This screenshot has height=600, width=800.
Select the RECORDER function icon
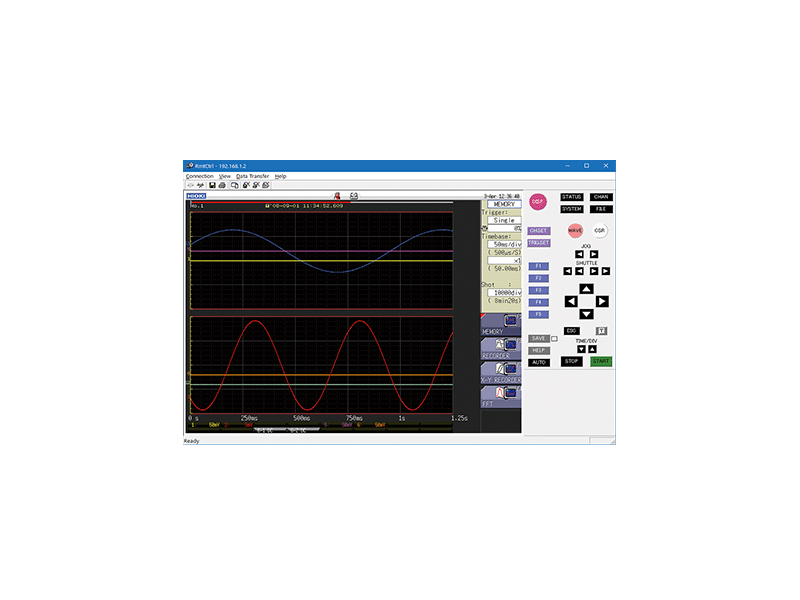tap(501, 349)
